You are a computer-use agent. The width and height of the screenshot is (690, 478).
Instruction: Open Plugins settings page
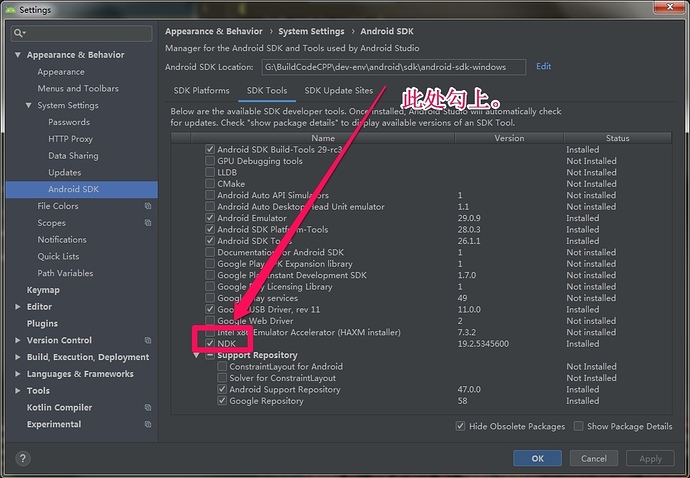pyautogui.click(x=42, y=324)
